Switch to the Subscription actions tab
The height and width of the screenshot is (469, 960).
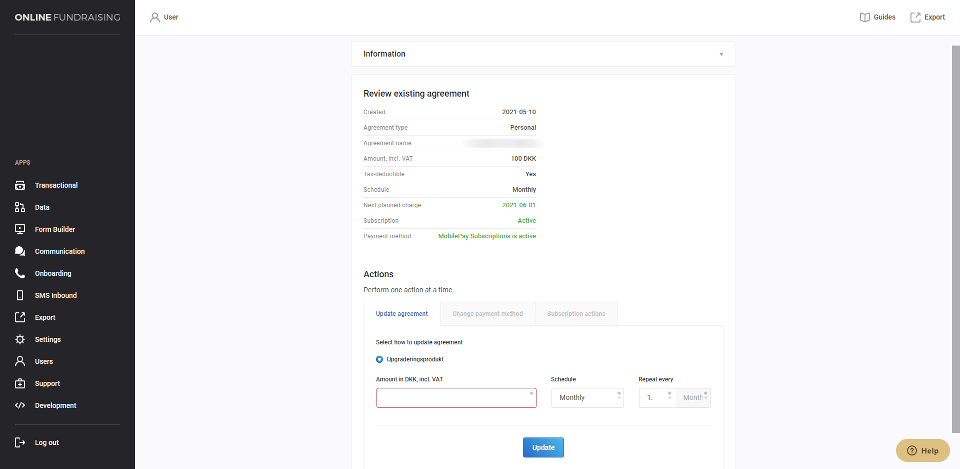click(x=576, y=314)
